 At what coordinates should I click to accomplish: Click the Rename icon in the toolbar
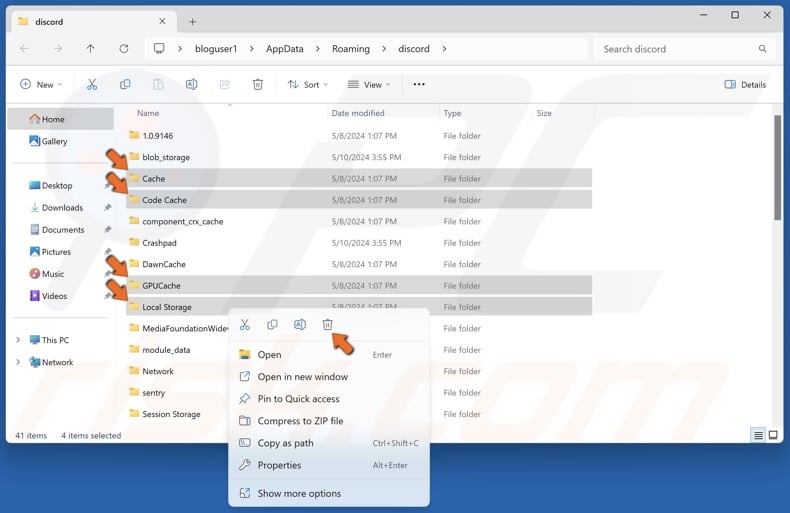click(x=191, y=85)
